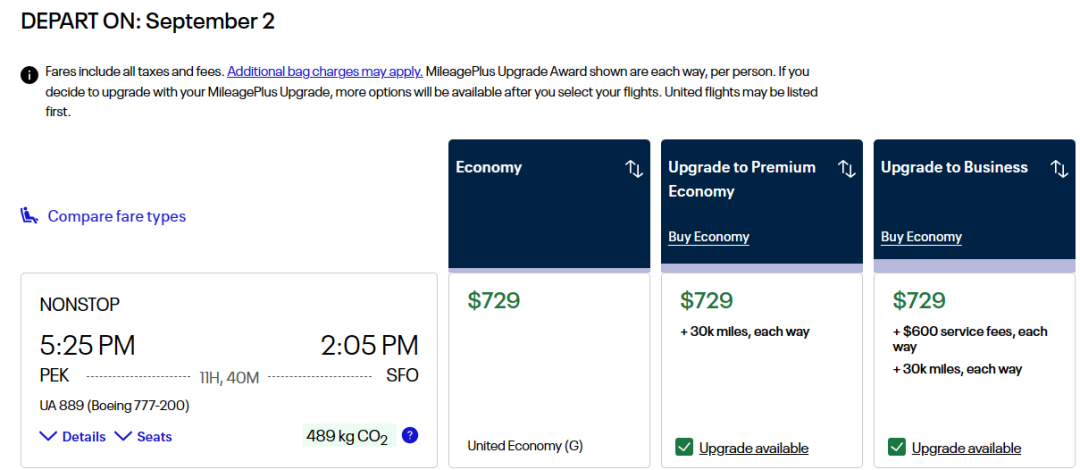Click Upgrade available link in Premium Economy
Image resolution: width=1080 pixels, height=470 pixels.
pyautogui.click(x=753, y=448)
